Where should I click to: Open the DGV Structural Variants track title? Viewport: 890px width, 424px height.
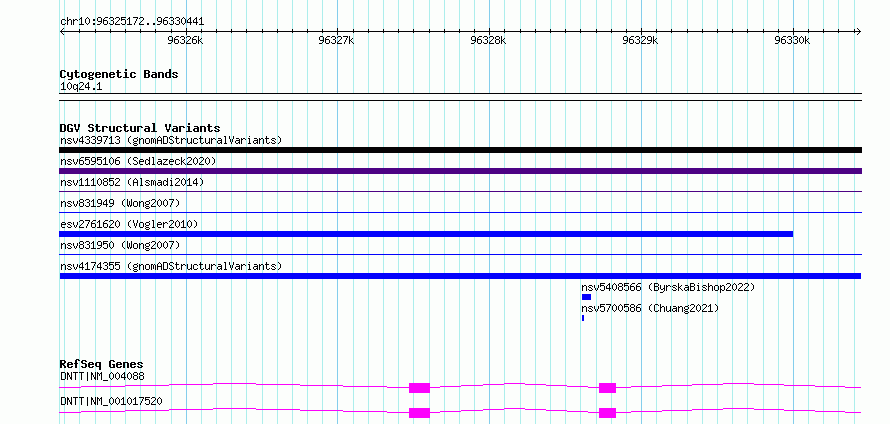(x=140, y=128)
